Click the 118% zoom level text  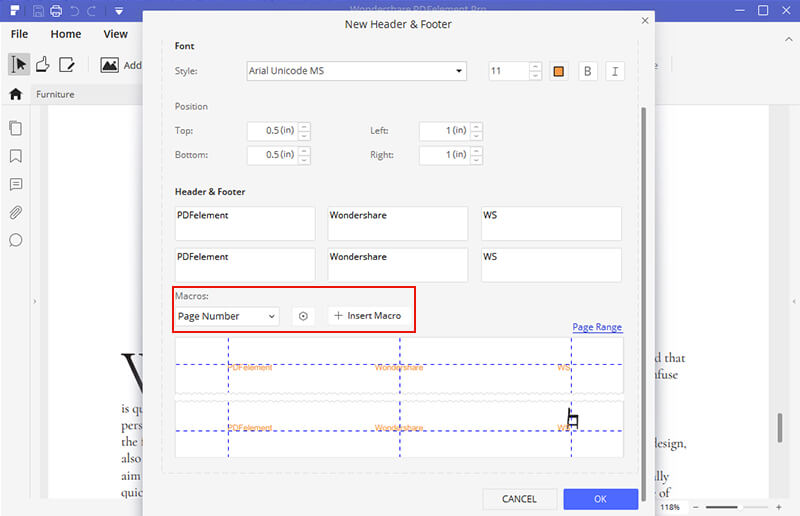click(670, 507)
